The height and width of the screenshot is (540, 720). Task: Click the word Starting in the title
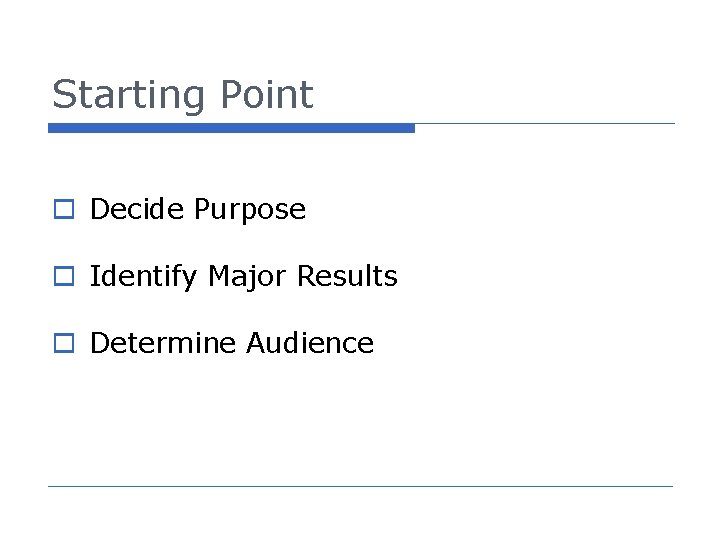tap(128, 96)
